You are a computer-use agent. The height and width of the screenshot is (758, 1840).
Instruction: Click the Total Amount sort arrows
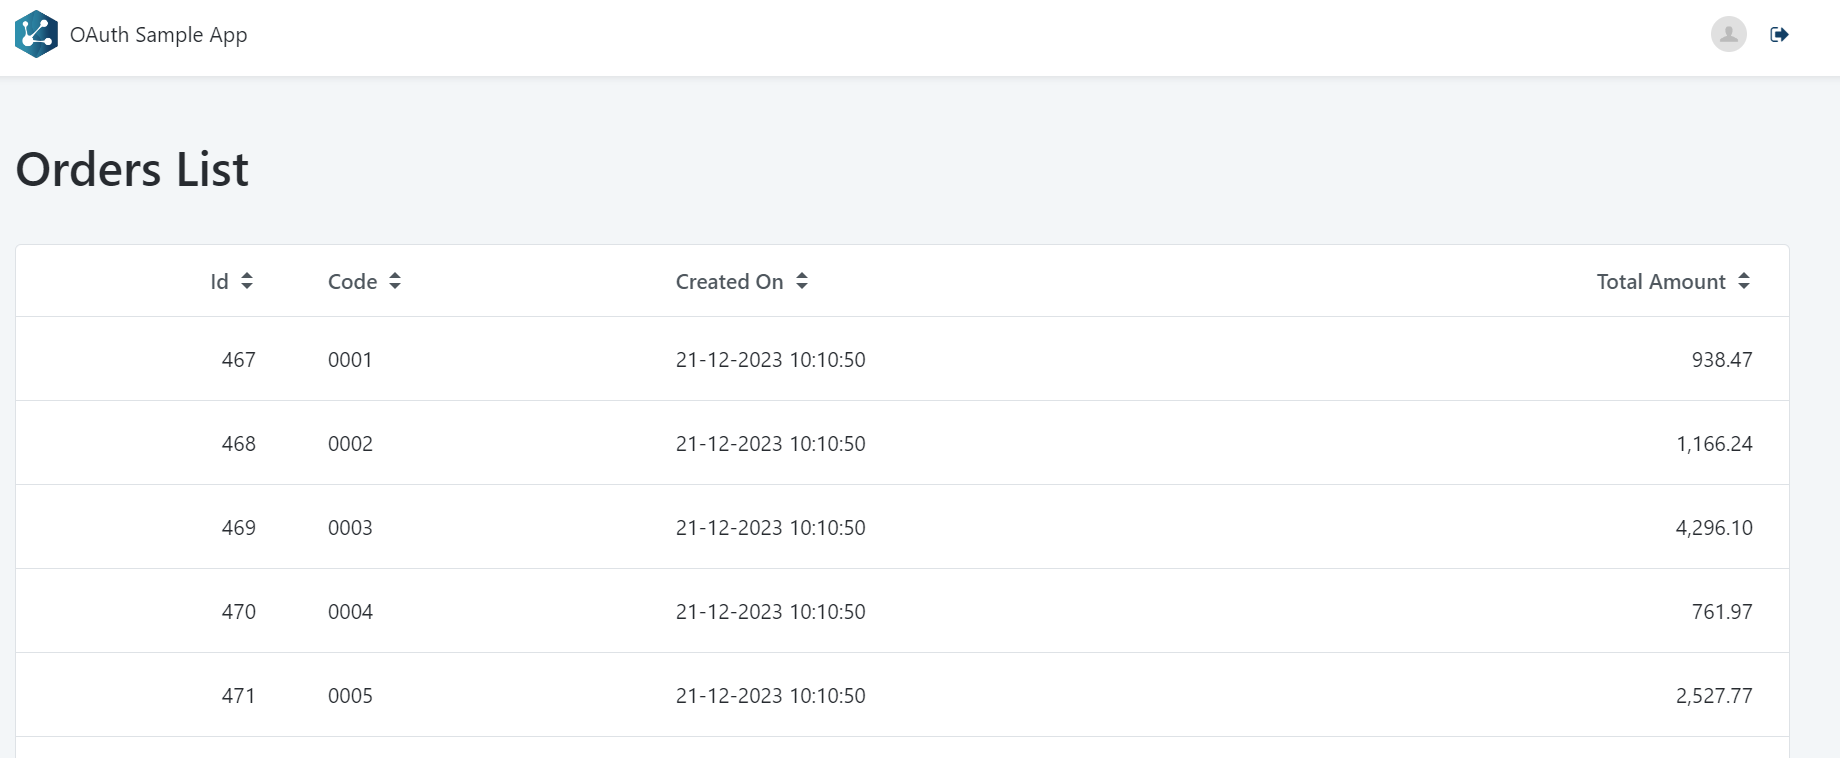tap(1744, 281)
